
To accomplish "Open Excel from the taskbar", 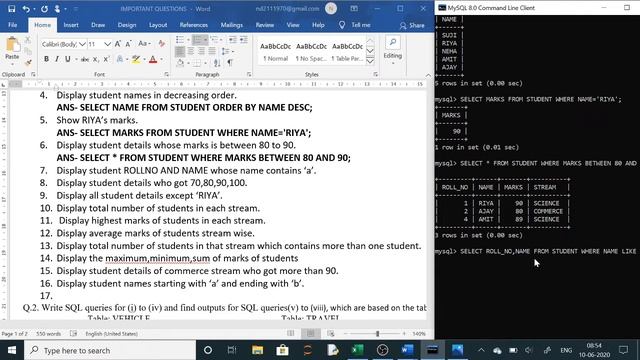I will click(x=358, y=350).
